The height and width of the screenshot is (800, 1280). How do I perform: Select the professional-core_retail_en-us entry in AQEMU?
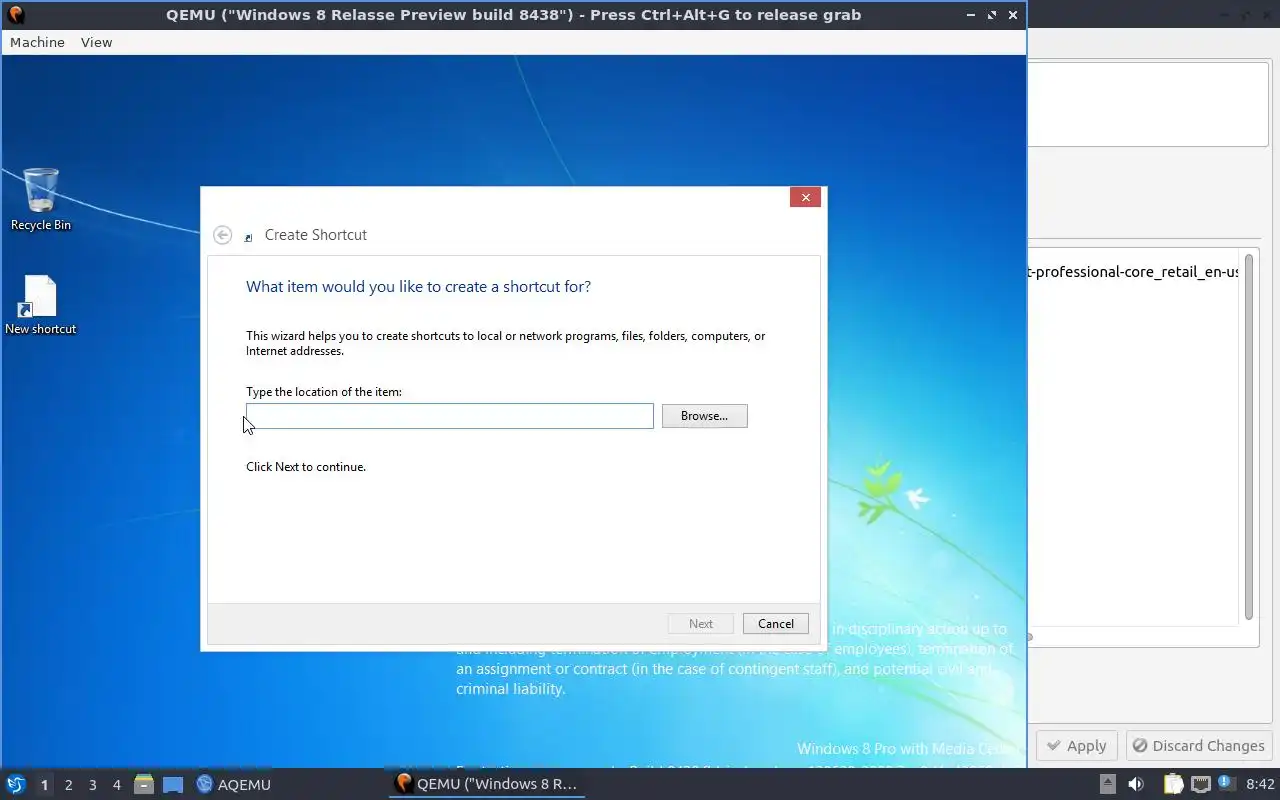tap(1132, 272)
